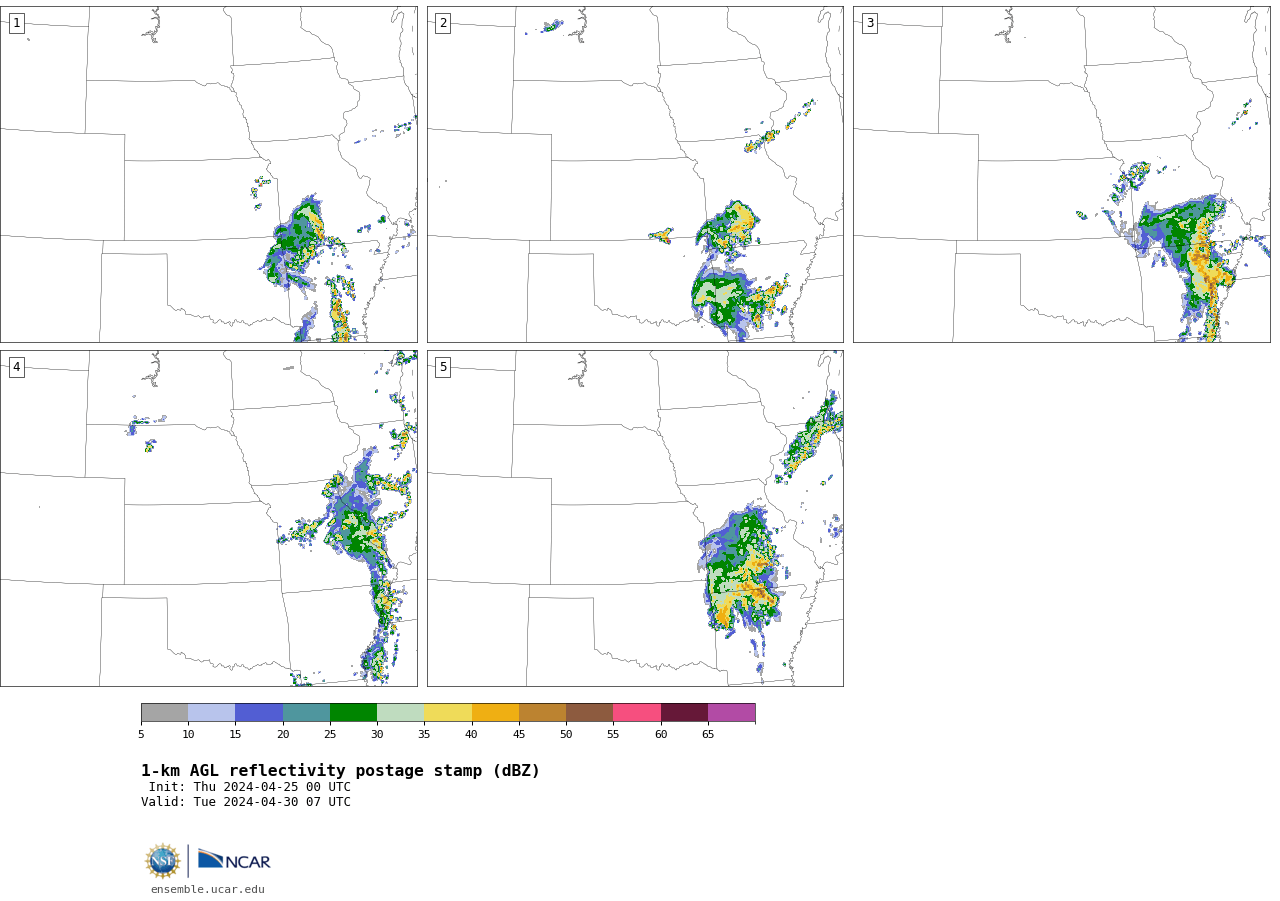Click the dark green 25-30 dBZ swatch
Viewport: 1280px width, 901px height.
pyautogui.click(x=353, y=712)
